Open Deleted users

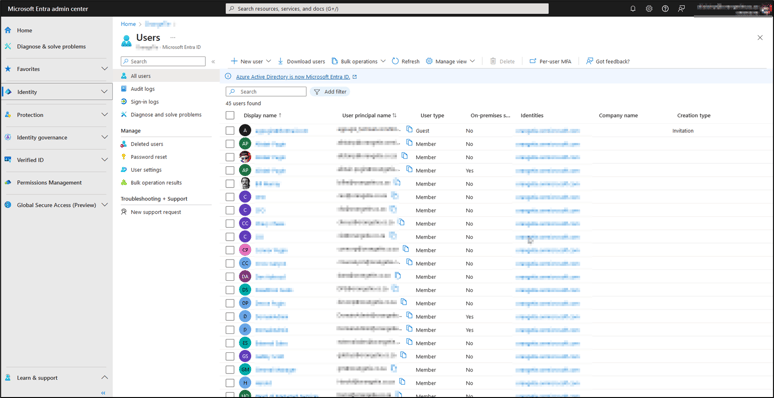(147, 144)
